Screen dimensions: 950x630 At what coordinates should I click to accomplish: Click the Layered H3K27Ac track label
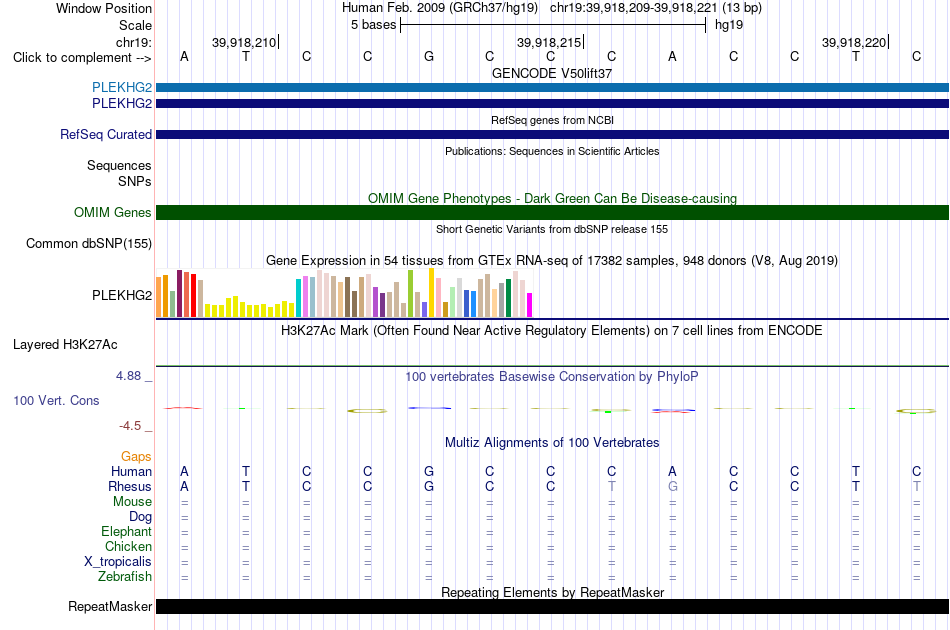pyautogui.click(x=65, y=345)
